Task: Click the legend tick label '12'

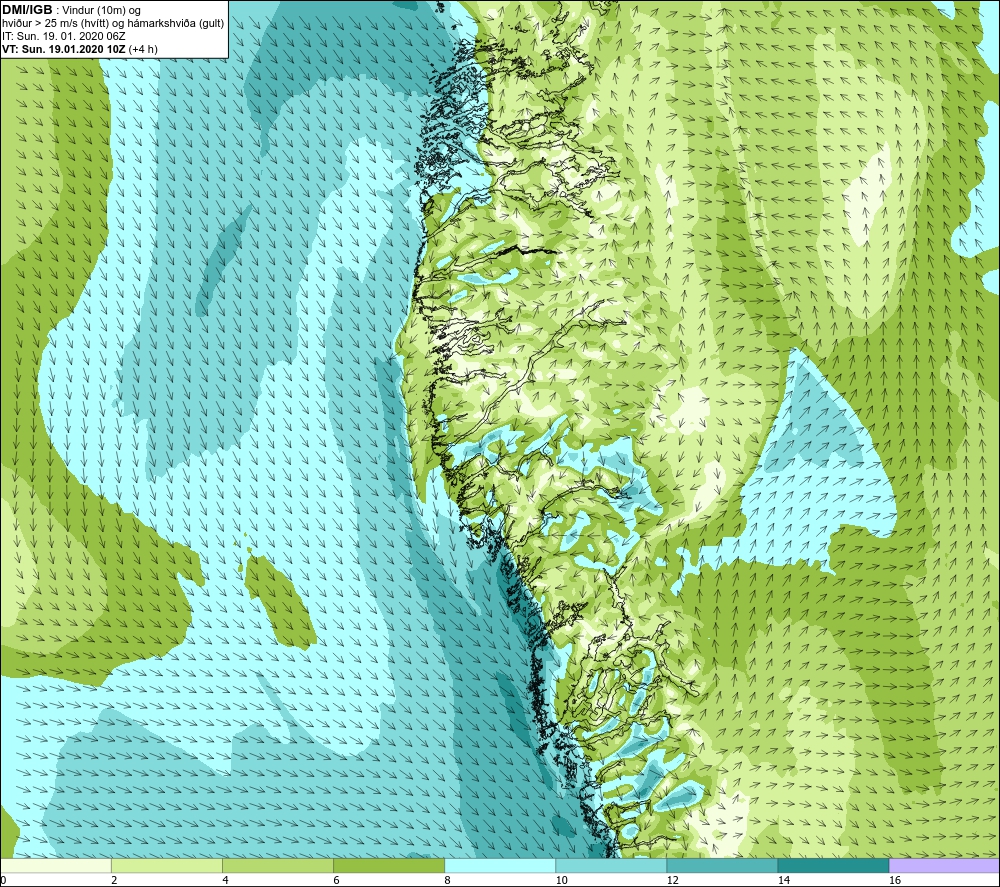Action: pos(672,880)
